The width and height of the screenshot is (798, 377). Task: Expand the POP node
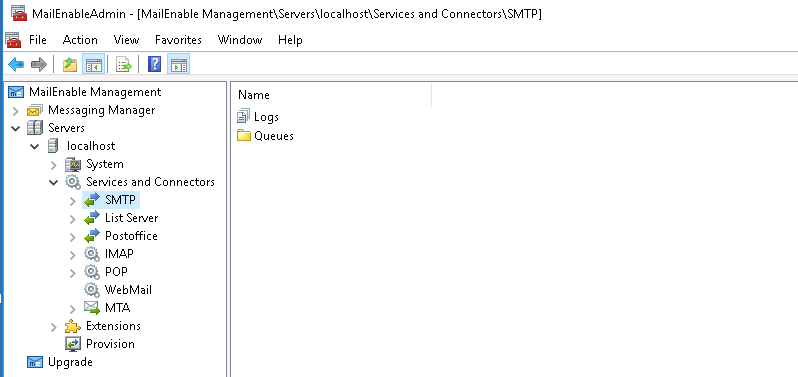[x=73, y=272]
